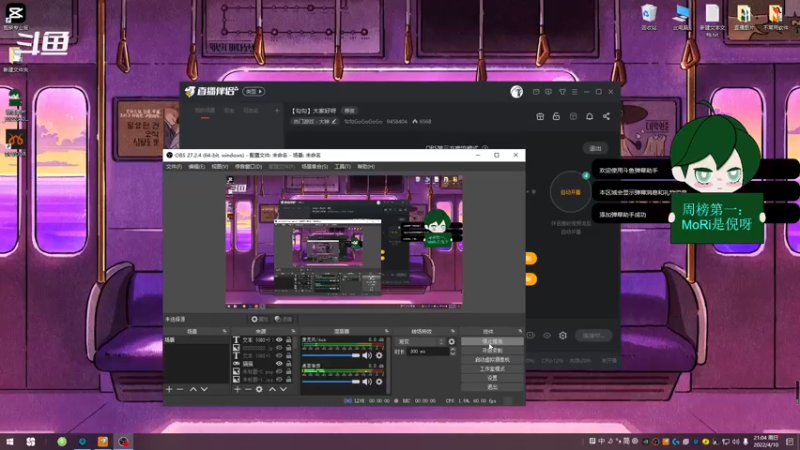The width and height of the screenshot is (800, 450).
Task: Pop out the Audio Mixer dock panel
Action: (x=386, y=332)
